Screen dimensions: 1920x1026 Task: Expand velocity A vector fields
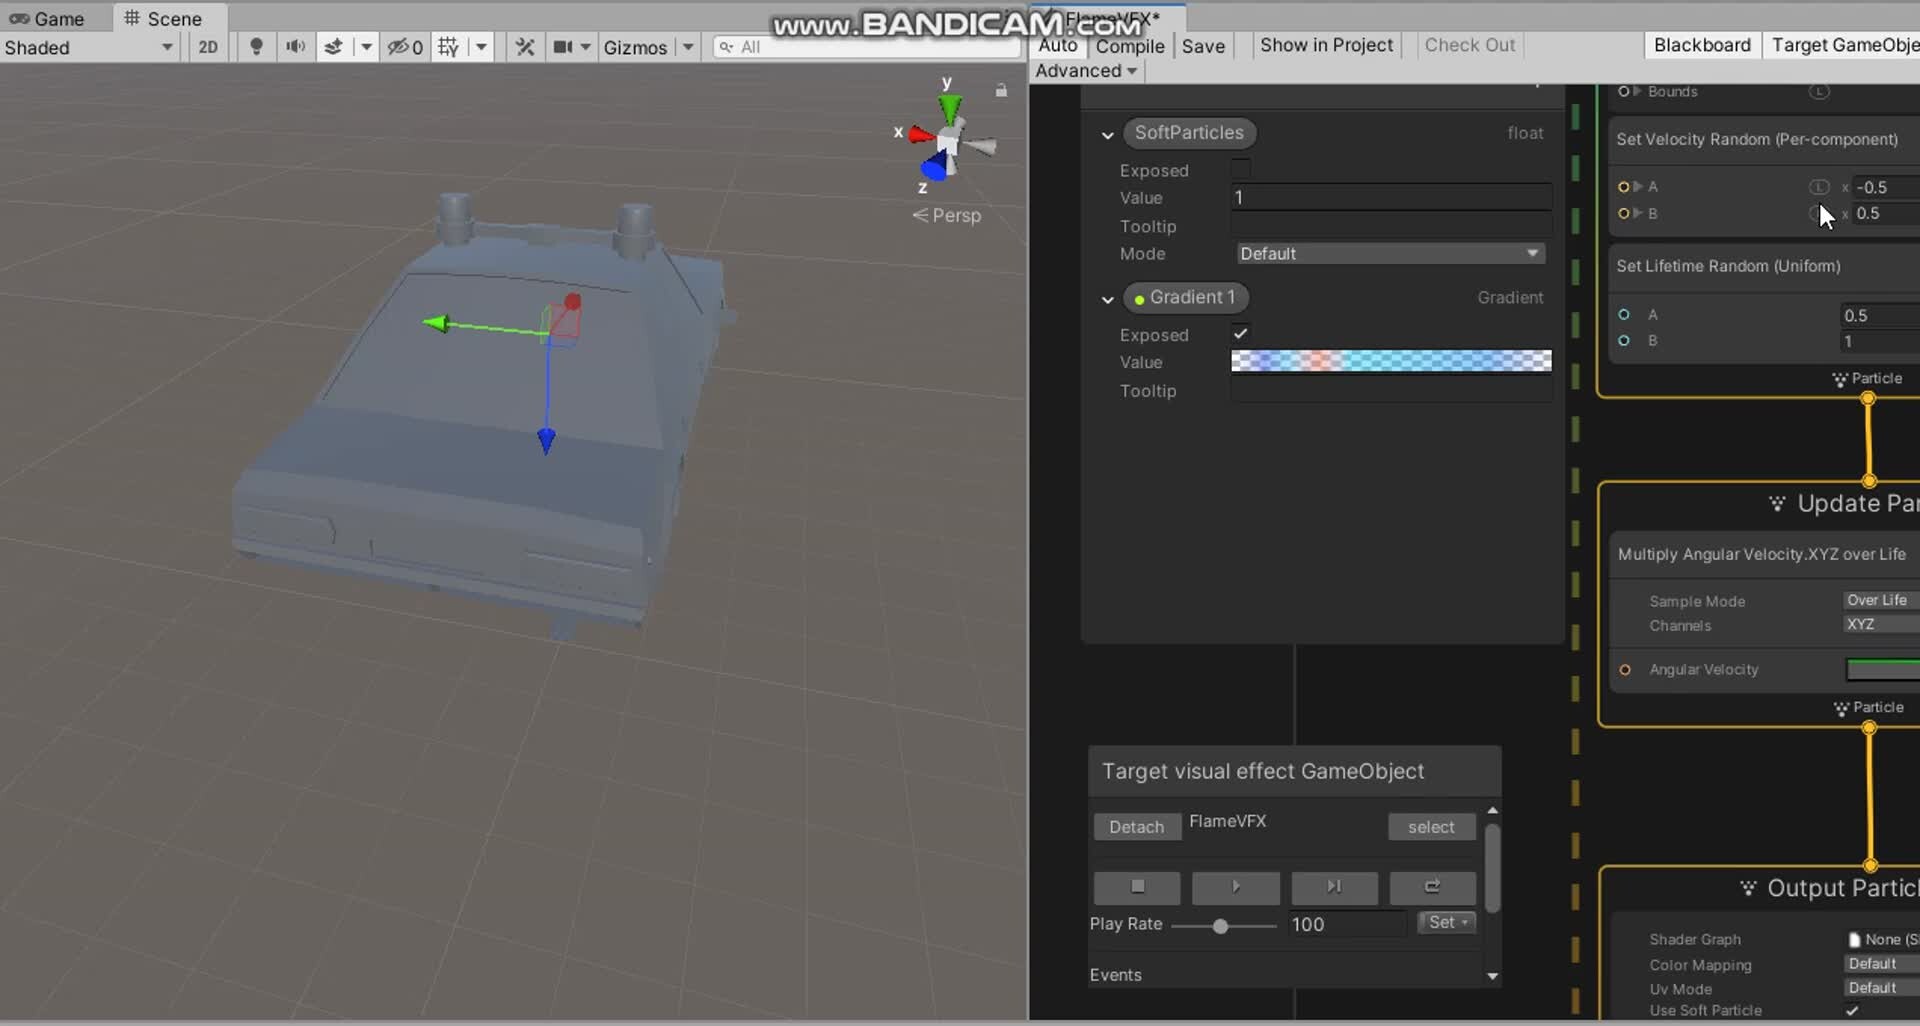pyautogui.click(x=1638, y=187)
